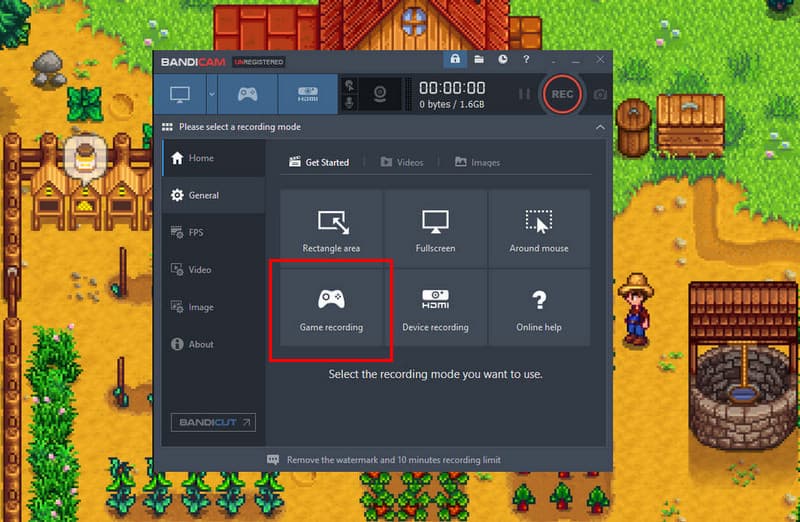Toggle mouse cursor effect icon

349,85
